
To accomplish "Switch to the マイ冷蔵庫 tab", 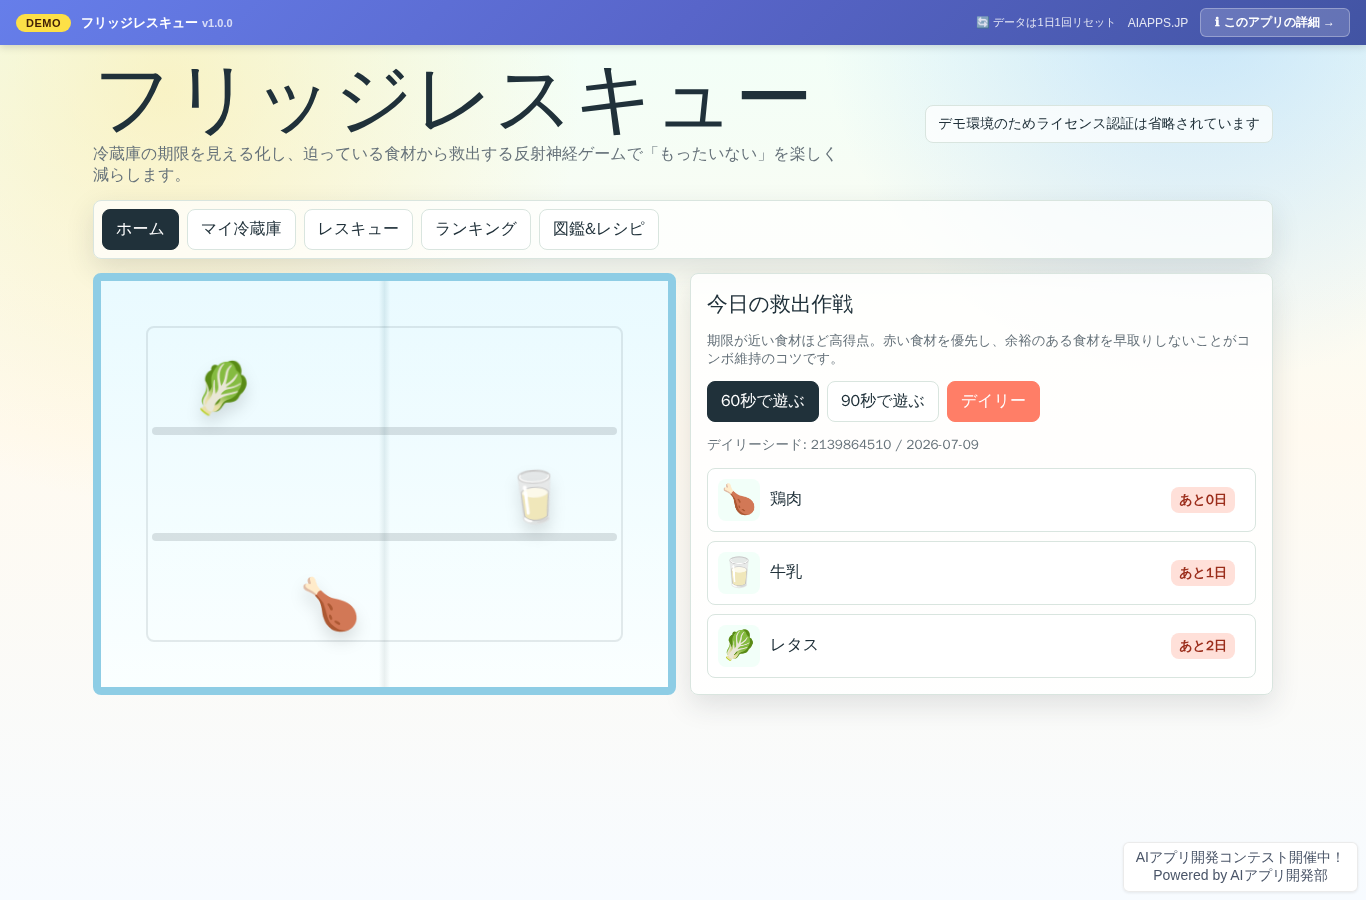I will coord(241,229).
